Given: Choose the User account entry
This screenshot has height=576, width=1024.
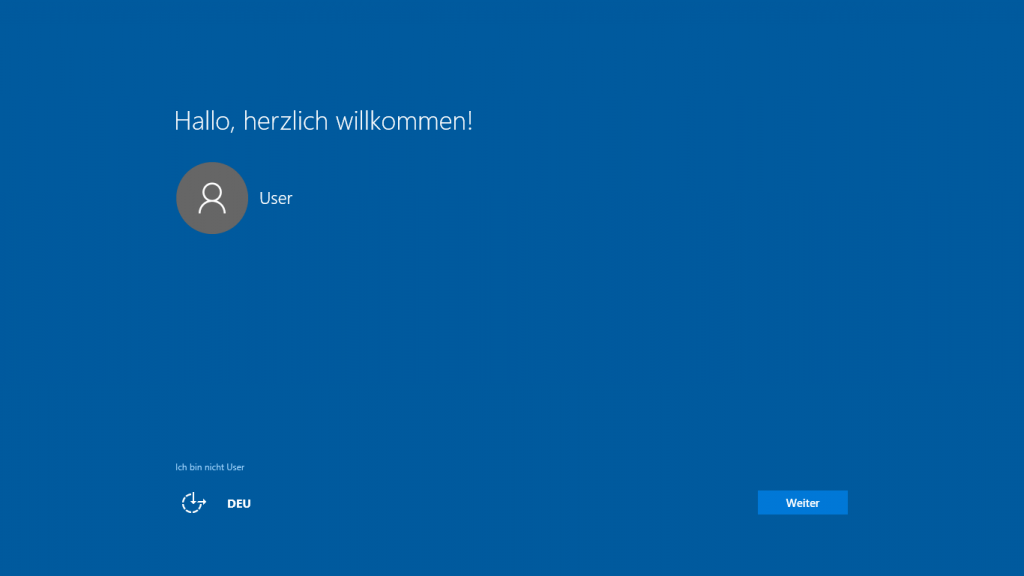Looking at the screenshot, I should [x=276, y=198].
